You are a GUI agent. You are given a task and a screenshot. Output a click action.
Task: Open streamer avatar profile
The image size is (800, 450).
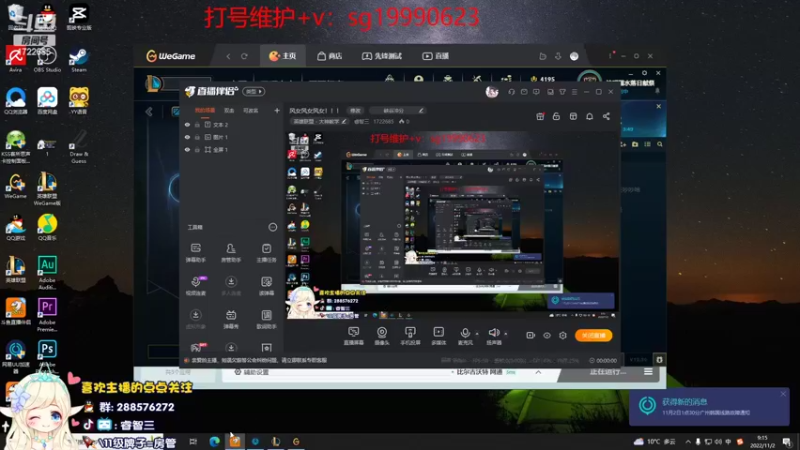pos(492,92)
